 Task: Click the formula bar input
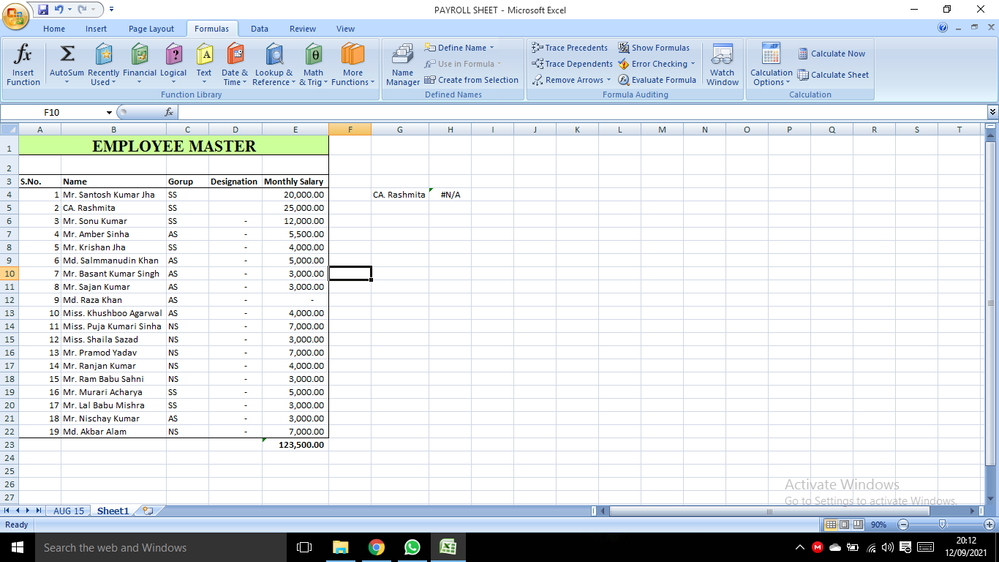[x=581, y=112]
